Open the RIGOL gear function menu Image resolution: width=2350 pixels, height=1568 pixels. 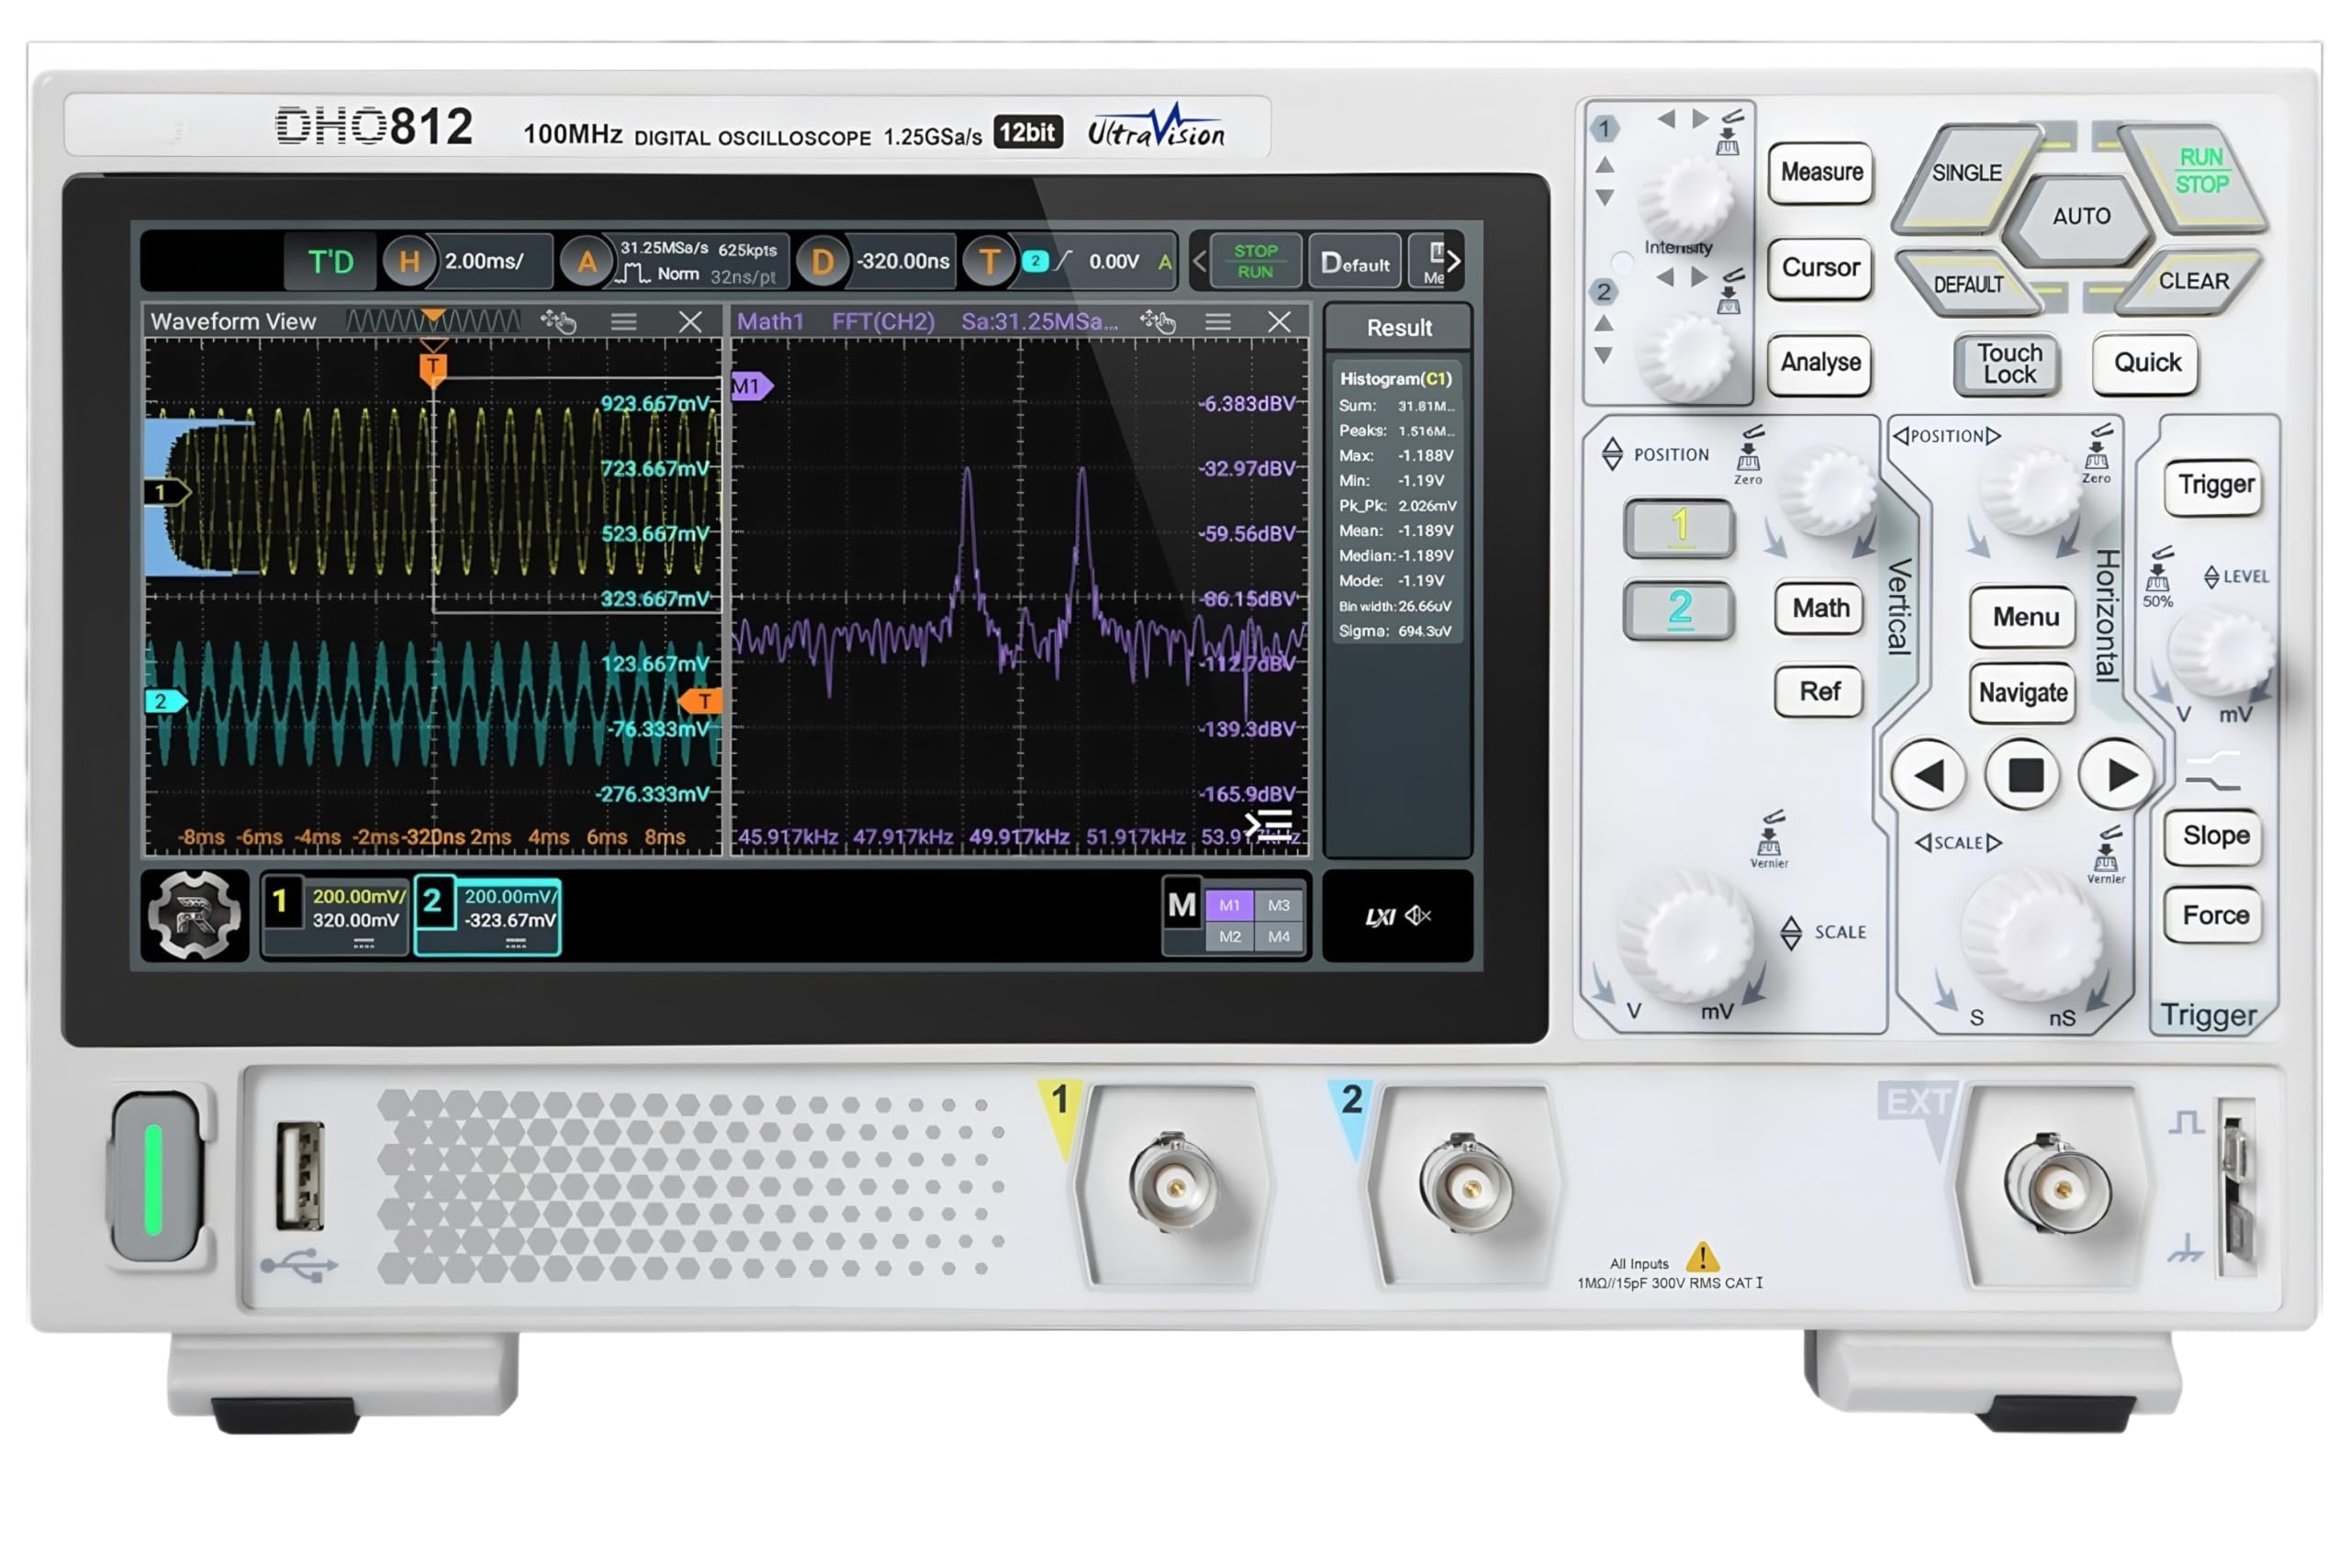(x=193, y=915)
